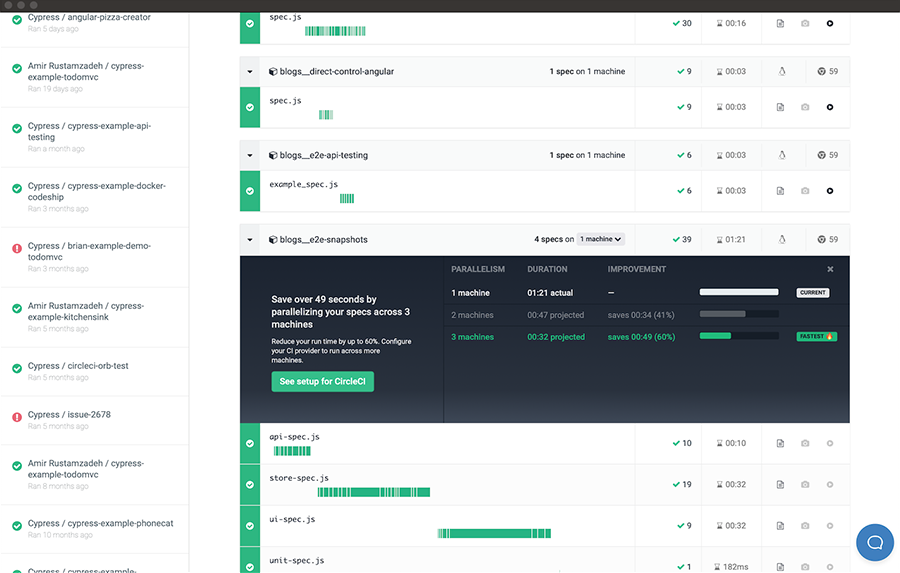Open output icon for store-spec.js
The image size is (900, 573).
pyautogui.click(x=780, y=485)
